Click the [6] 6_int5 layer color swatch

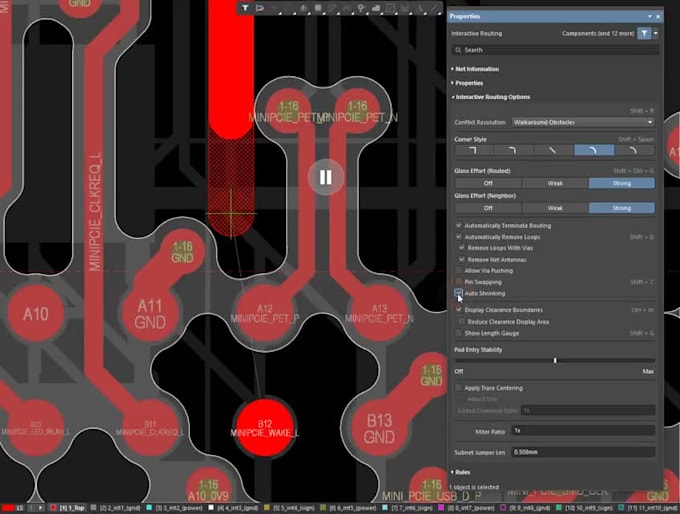click(323, 507)
